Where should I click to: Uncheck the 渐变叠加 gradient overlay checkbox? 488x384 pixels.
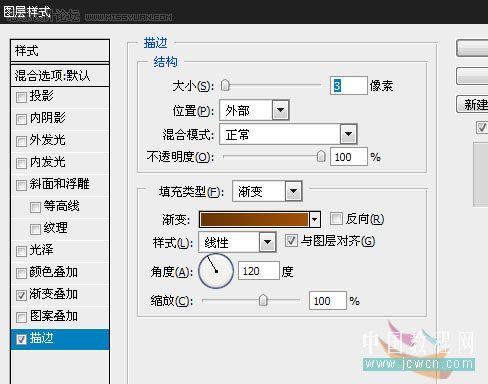[x=21, y=295]
